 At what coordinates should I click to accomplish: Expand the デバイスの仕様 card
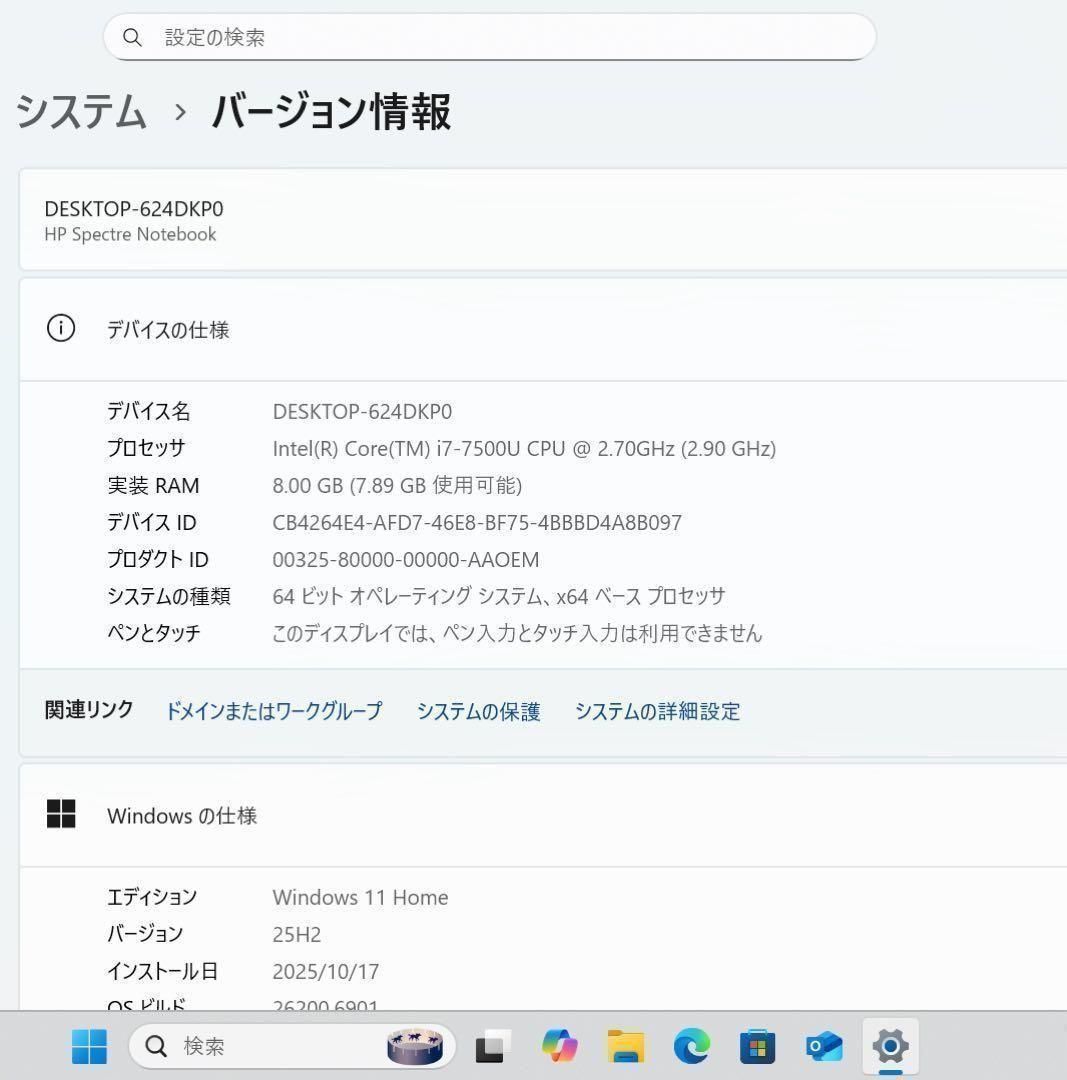click(540, 329)
